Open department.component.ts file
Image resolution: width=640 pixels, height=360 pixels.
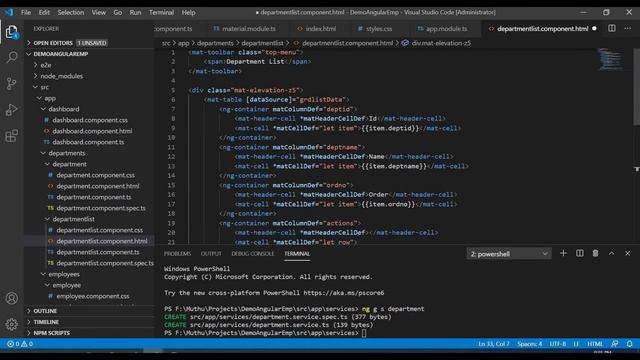coord(94,197)
